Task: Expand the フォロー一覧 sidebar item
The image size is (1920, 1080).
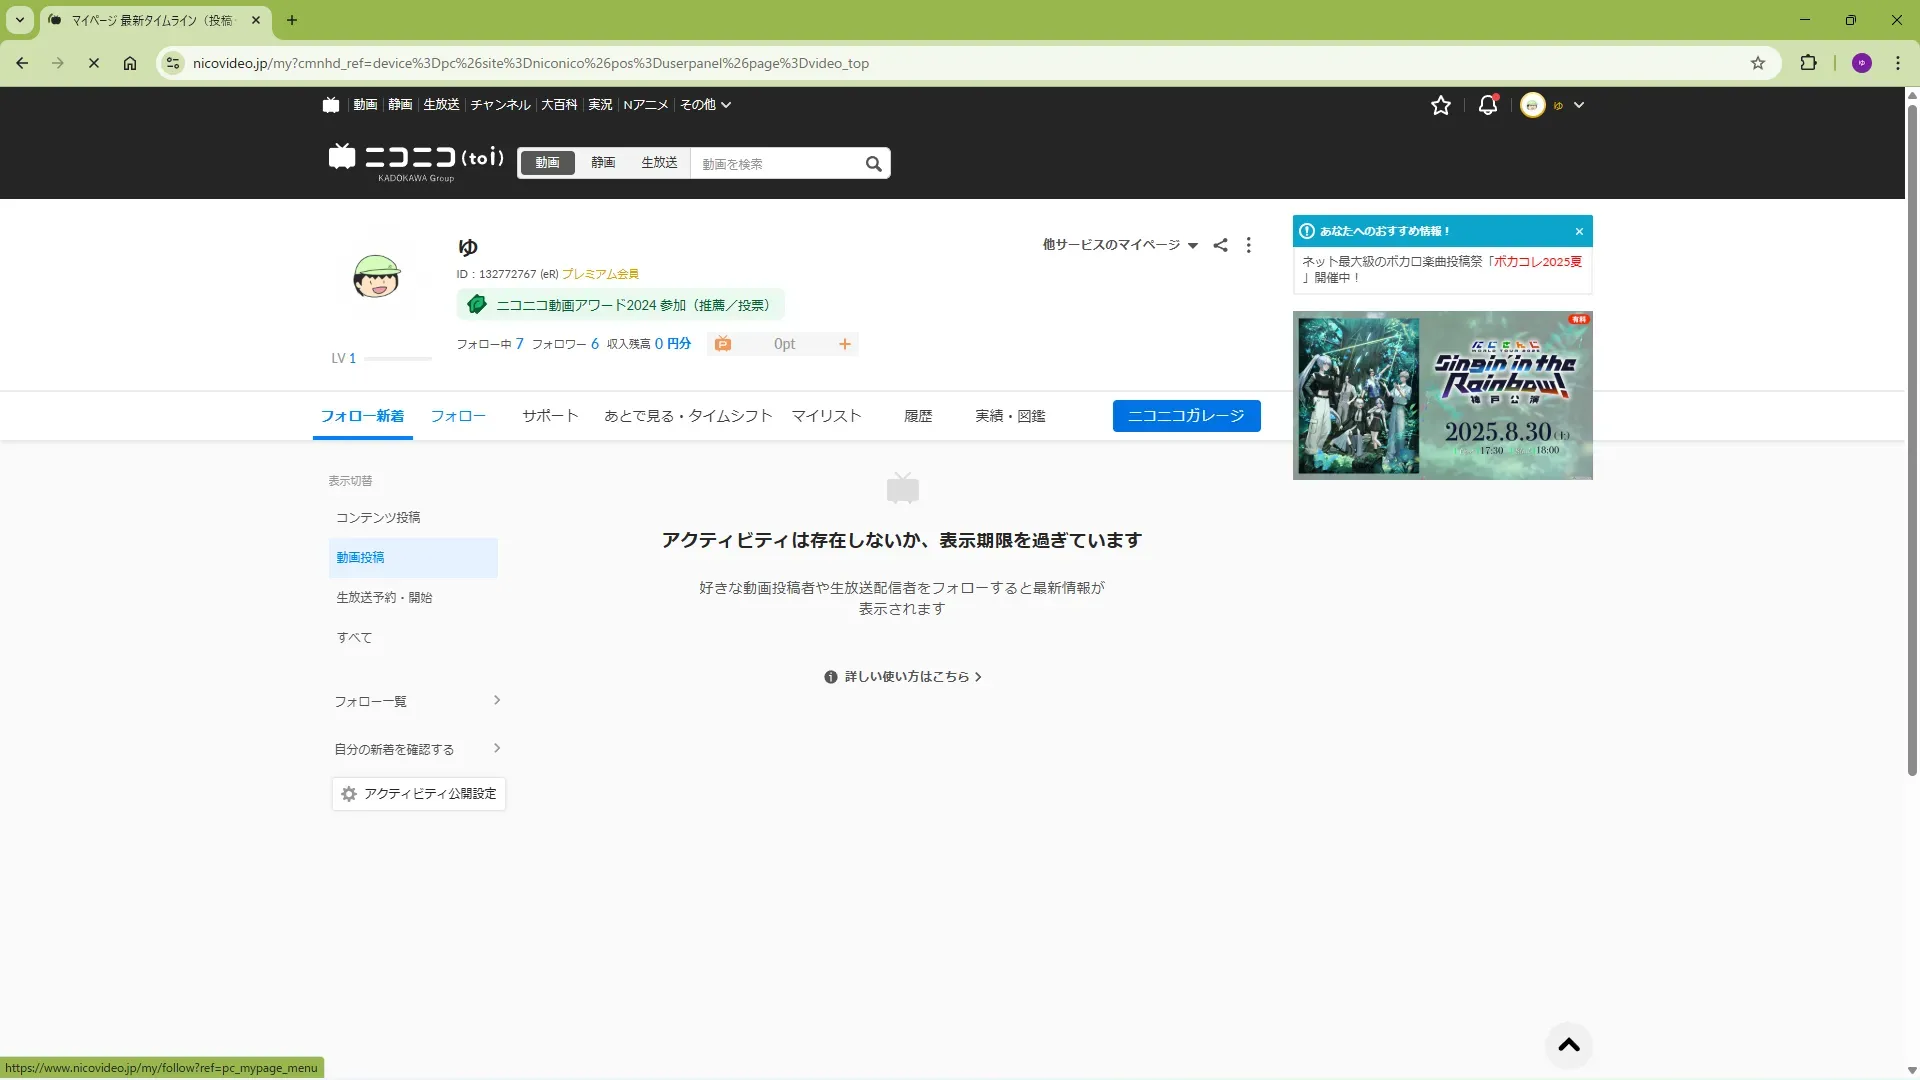Action: [417, 701]
